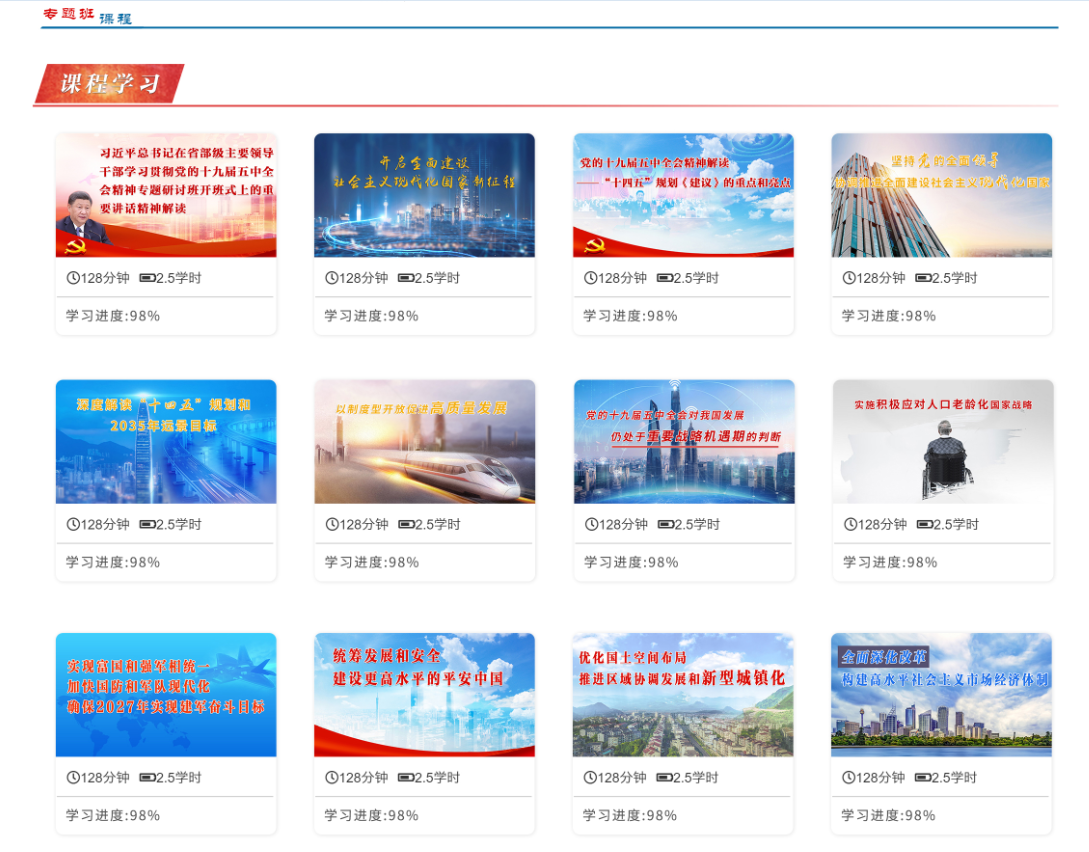The image size is (1089, 852).
Task: Open the 优化国土空间布局 course thumbnail
Action: coord(683,694)
